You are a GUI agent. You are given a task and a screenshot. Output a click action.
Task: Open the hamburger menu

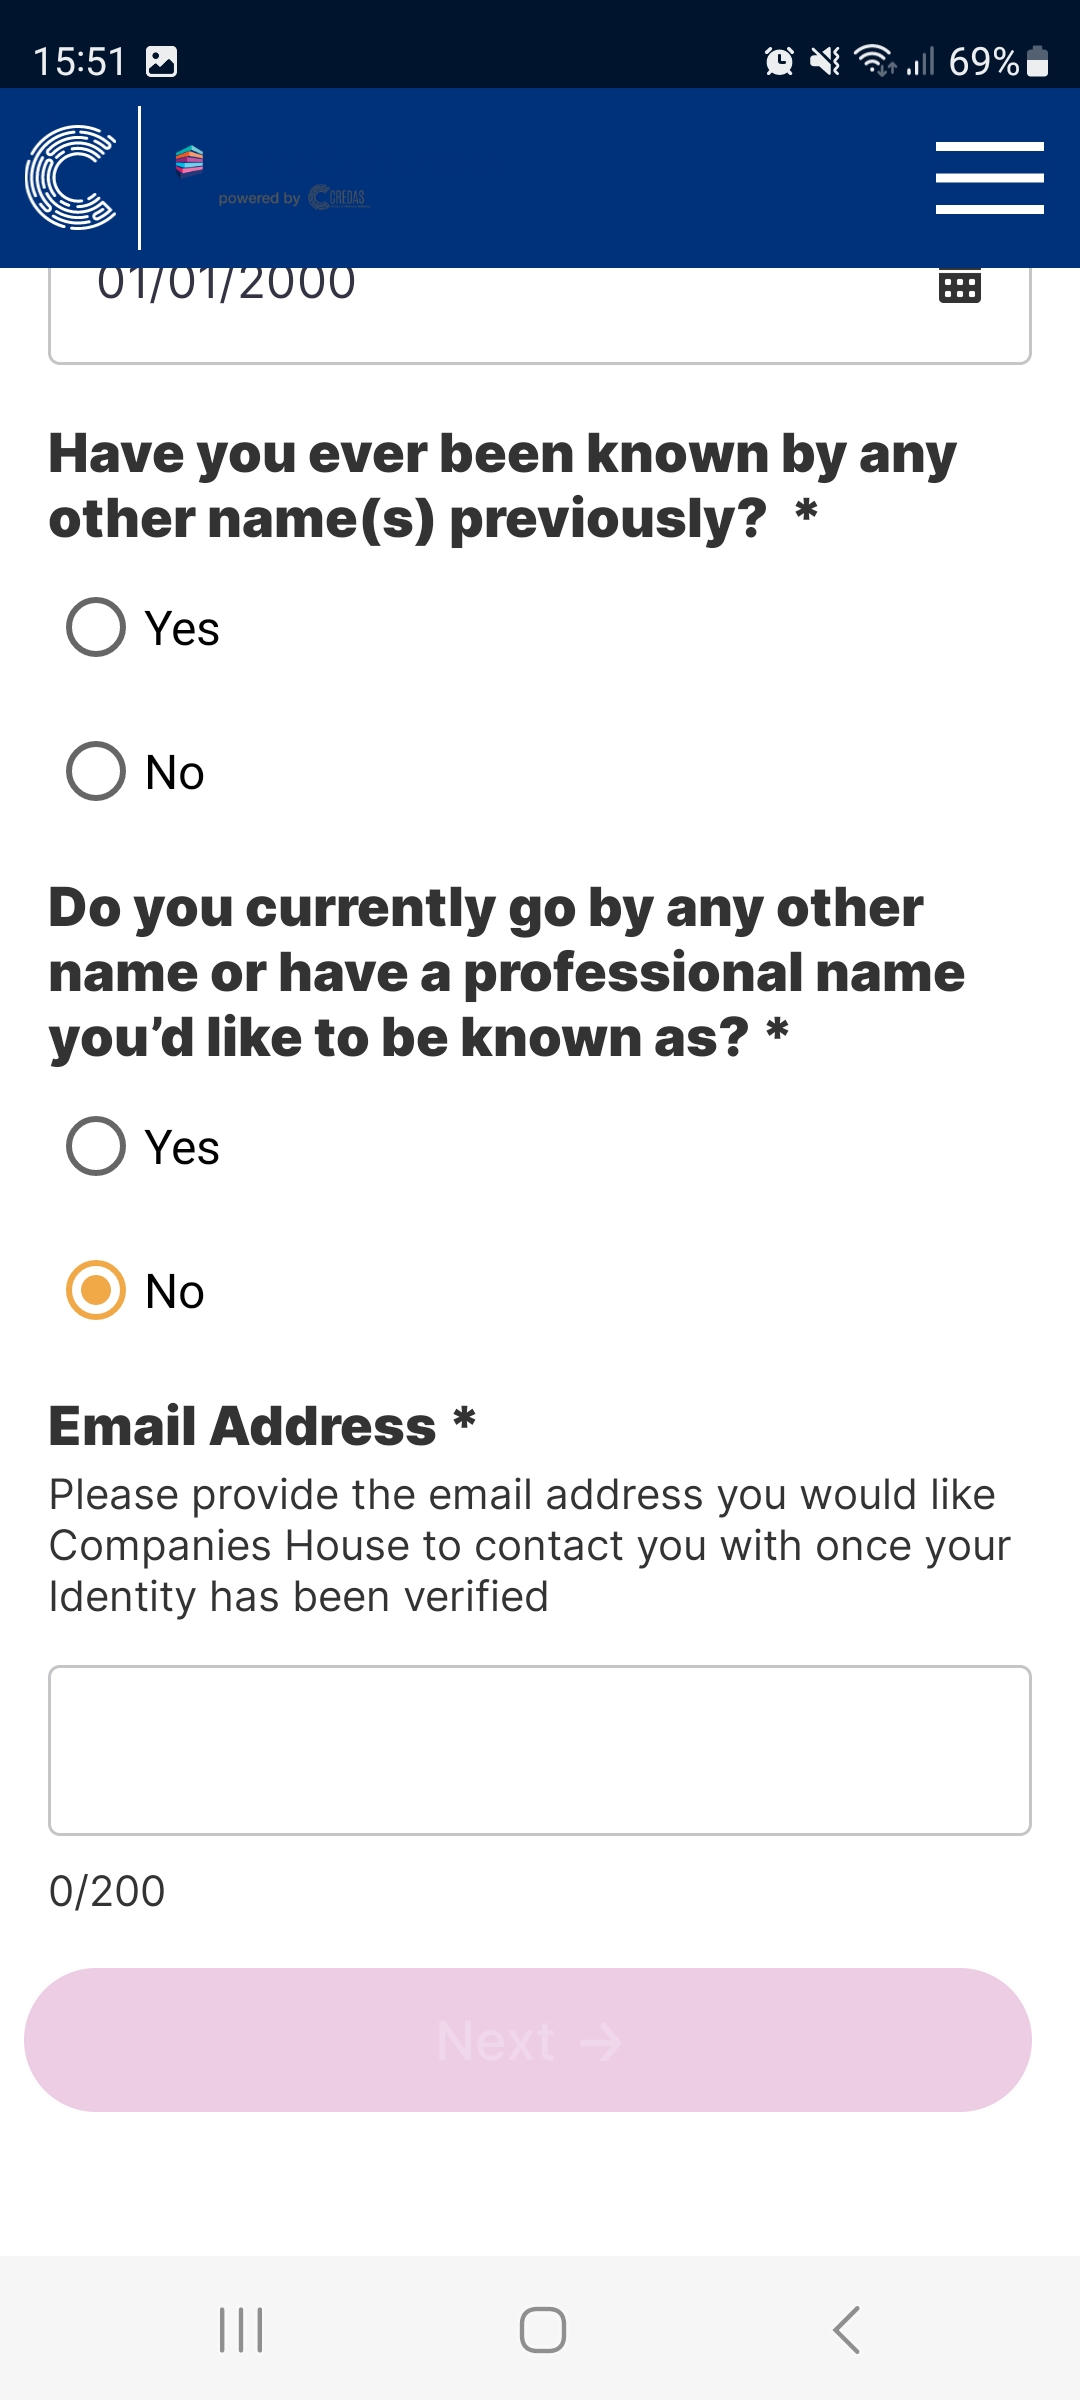tap(989, 177)
